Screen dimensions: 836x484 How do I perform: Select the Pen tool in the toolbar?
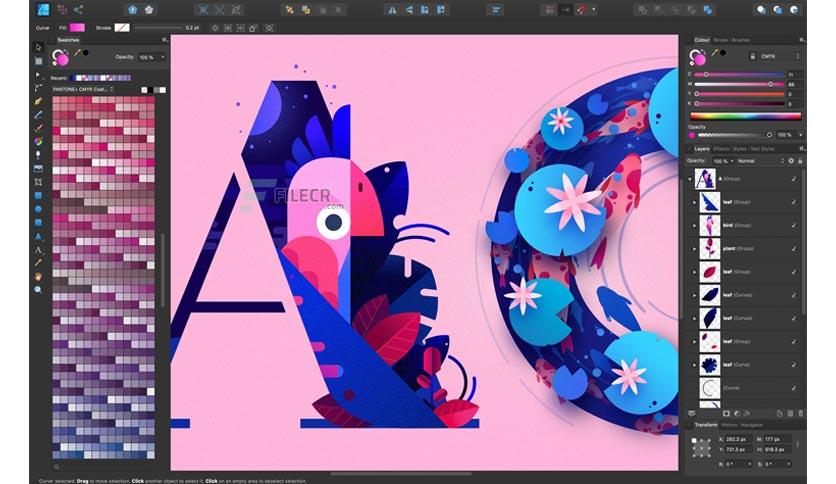38,101
